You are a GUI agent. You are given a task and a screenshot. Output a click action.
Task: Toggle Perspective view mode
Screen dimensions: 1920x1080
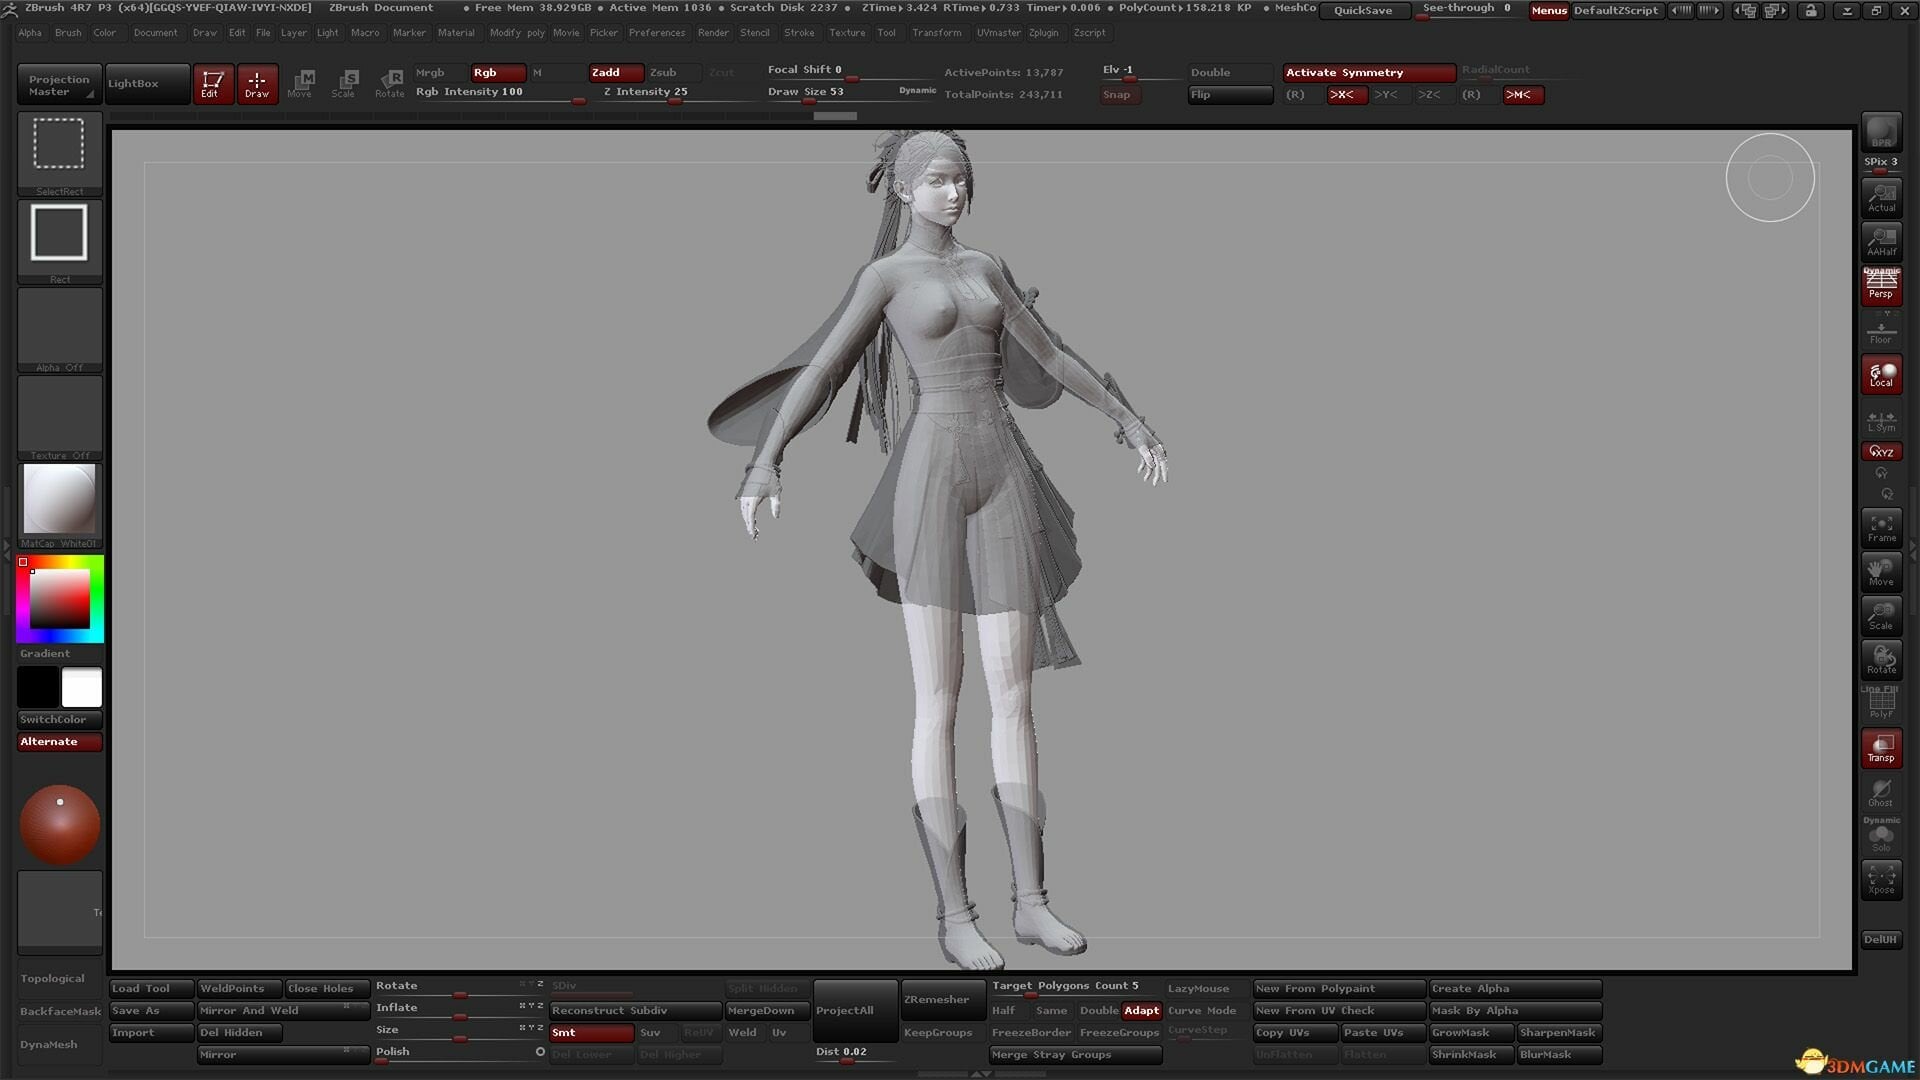[1881, 285]
